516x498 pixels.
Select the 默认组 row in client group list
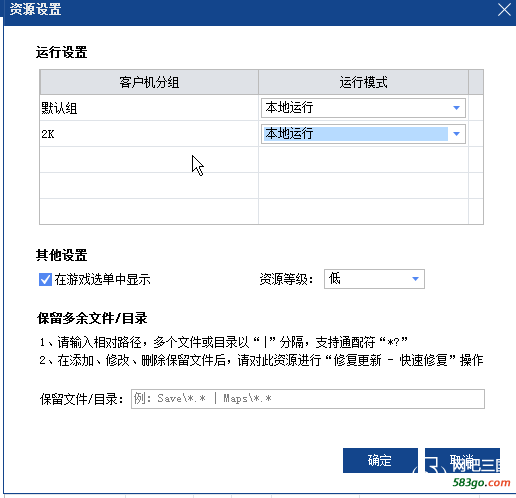coord(149,108)
